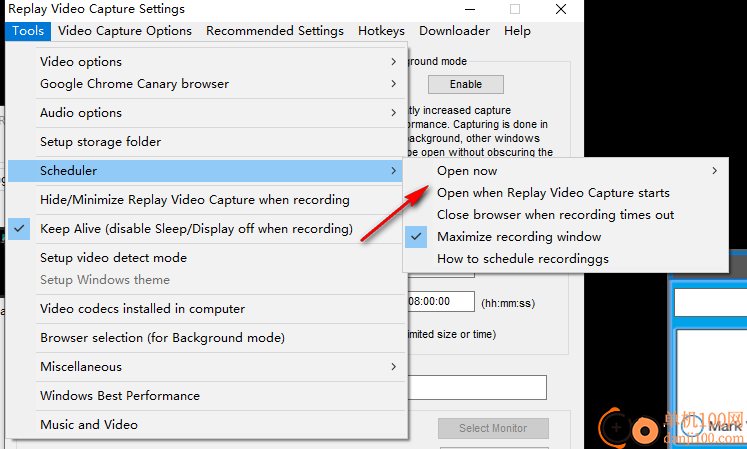Image resolution: width=747 pixels, height=449 pixels.
Task: Choose Setup storage folder
Action: [x=206, y=142]
